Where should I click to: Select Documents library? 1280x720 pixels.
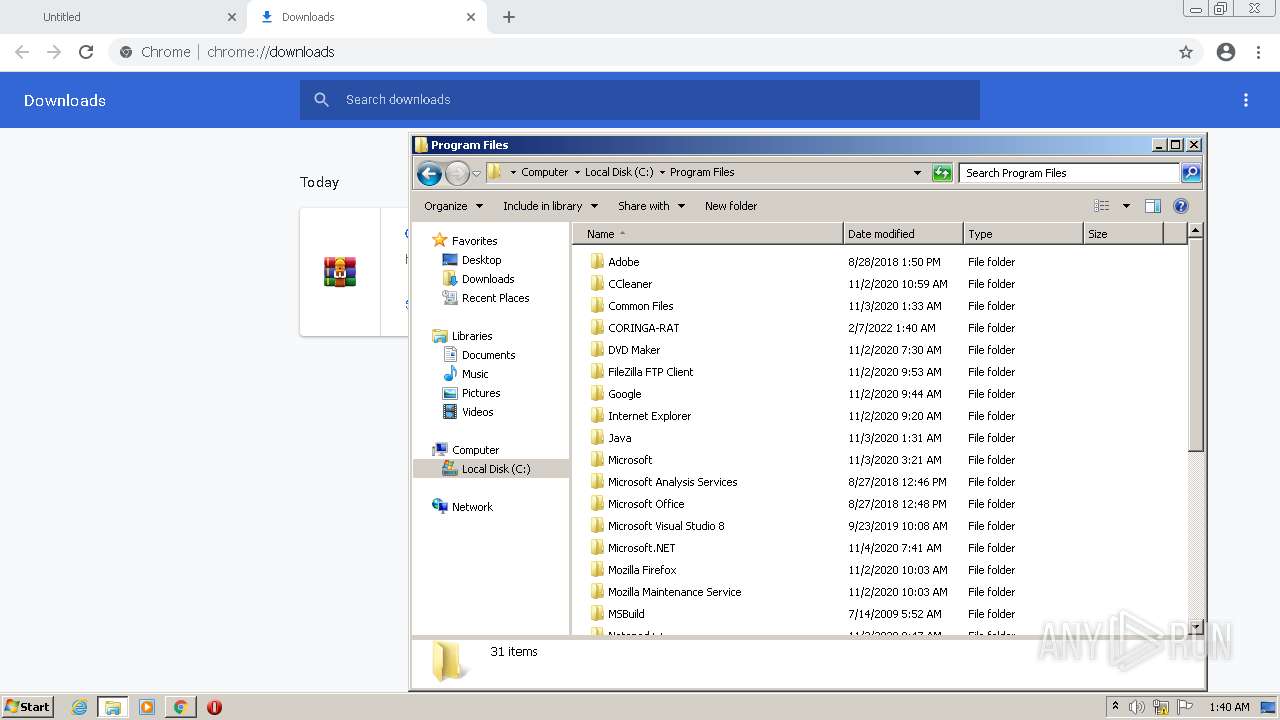(488, 355)
